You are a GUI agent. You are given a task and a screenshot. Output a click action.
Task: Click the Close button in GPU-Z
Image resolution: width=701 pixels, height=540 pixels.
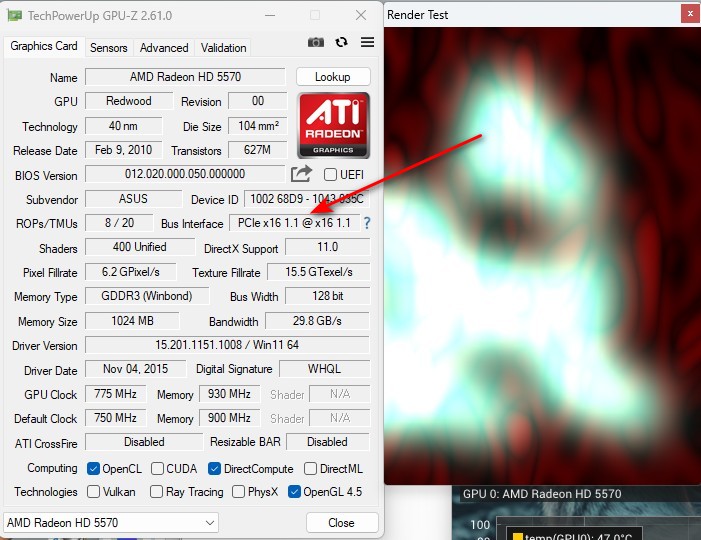342,523
